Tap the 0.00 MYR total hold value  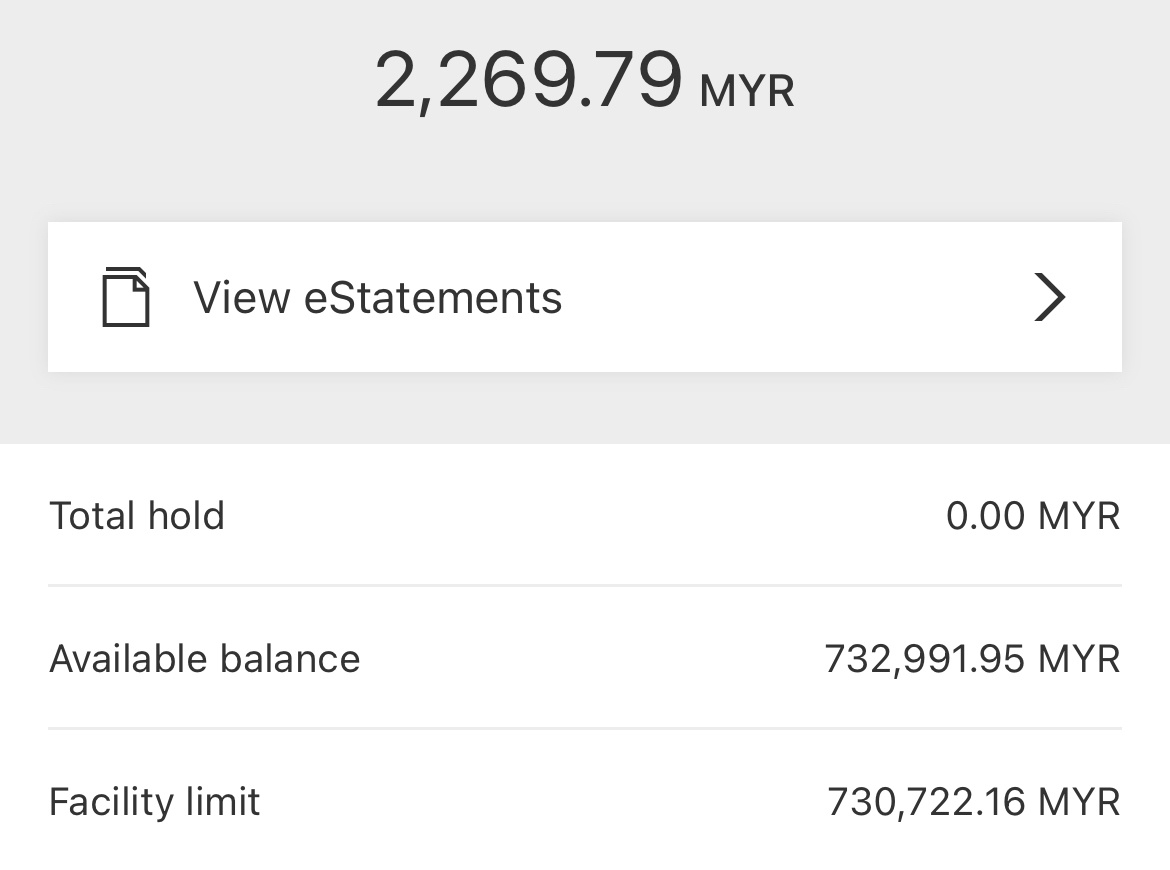coord(1033,516)
